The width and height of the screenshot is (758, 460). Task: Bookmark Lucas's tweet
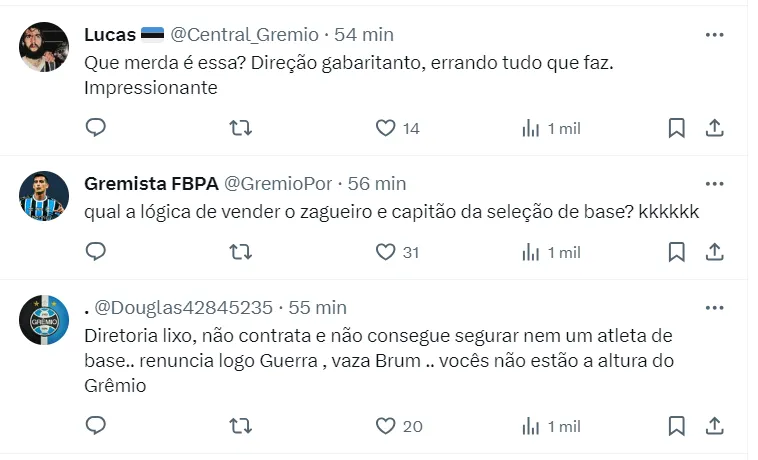click(676, 128)
